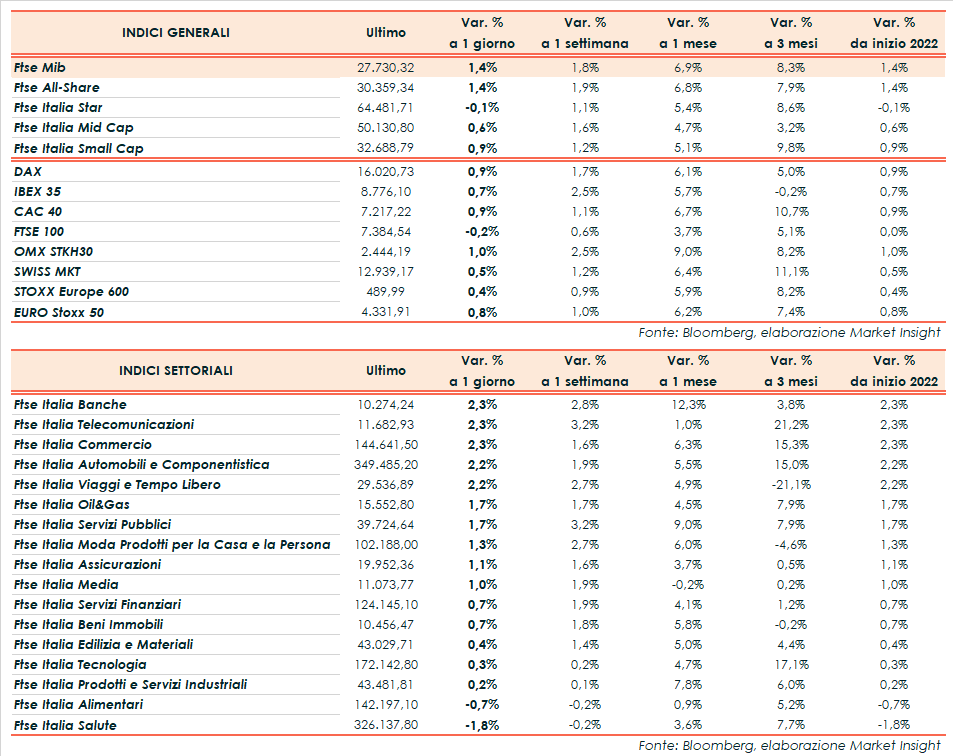
Task: Click the Ftse Italia Tecnologia row label
Action: tap(80, 665)
